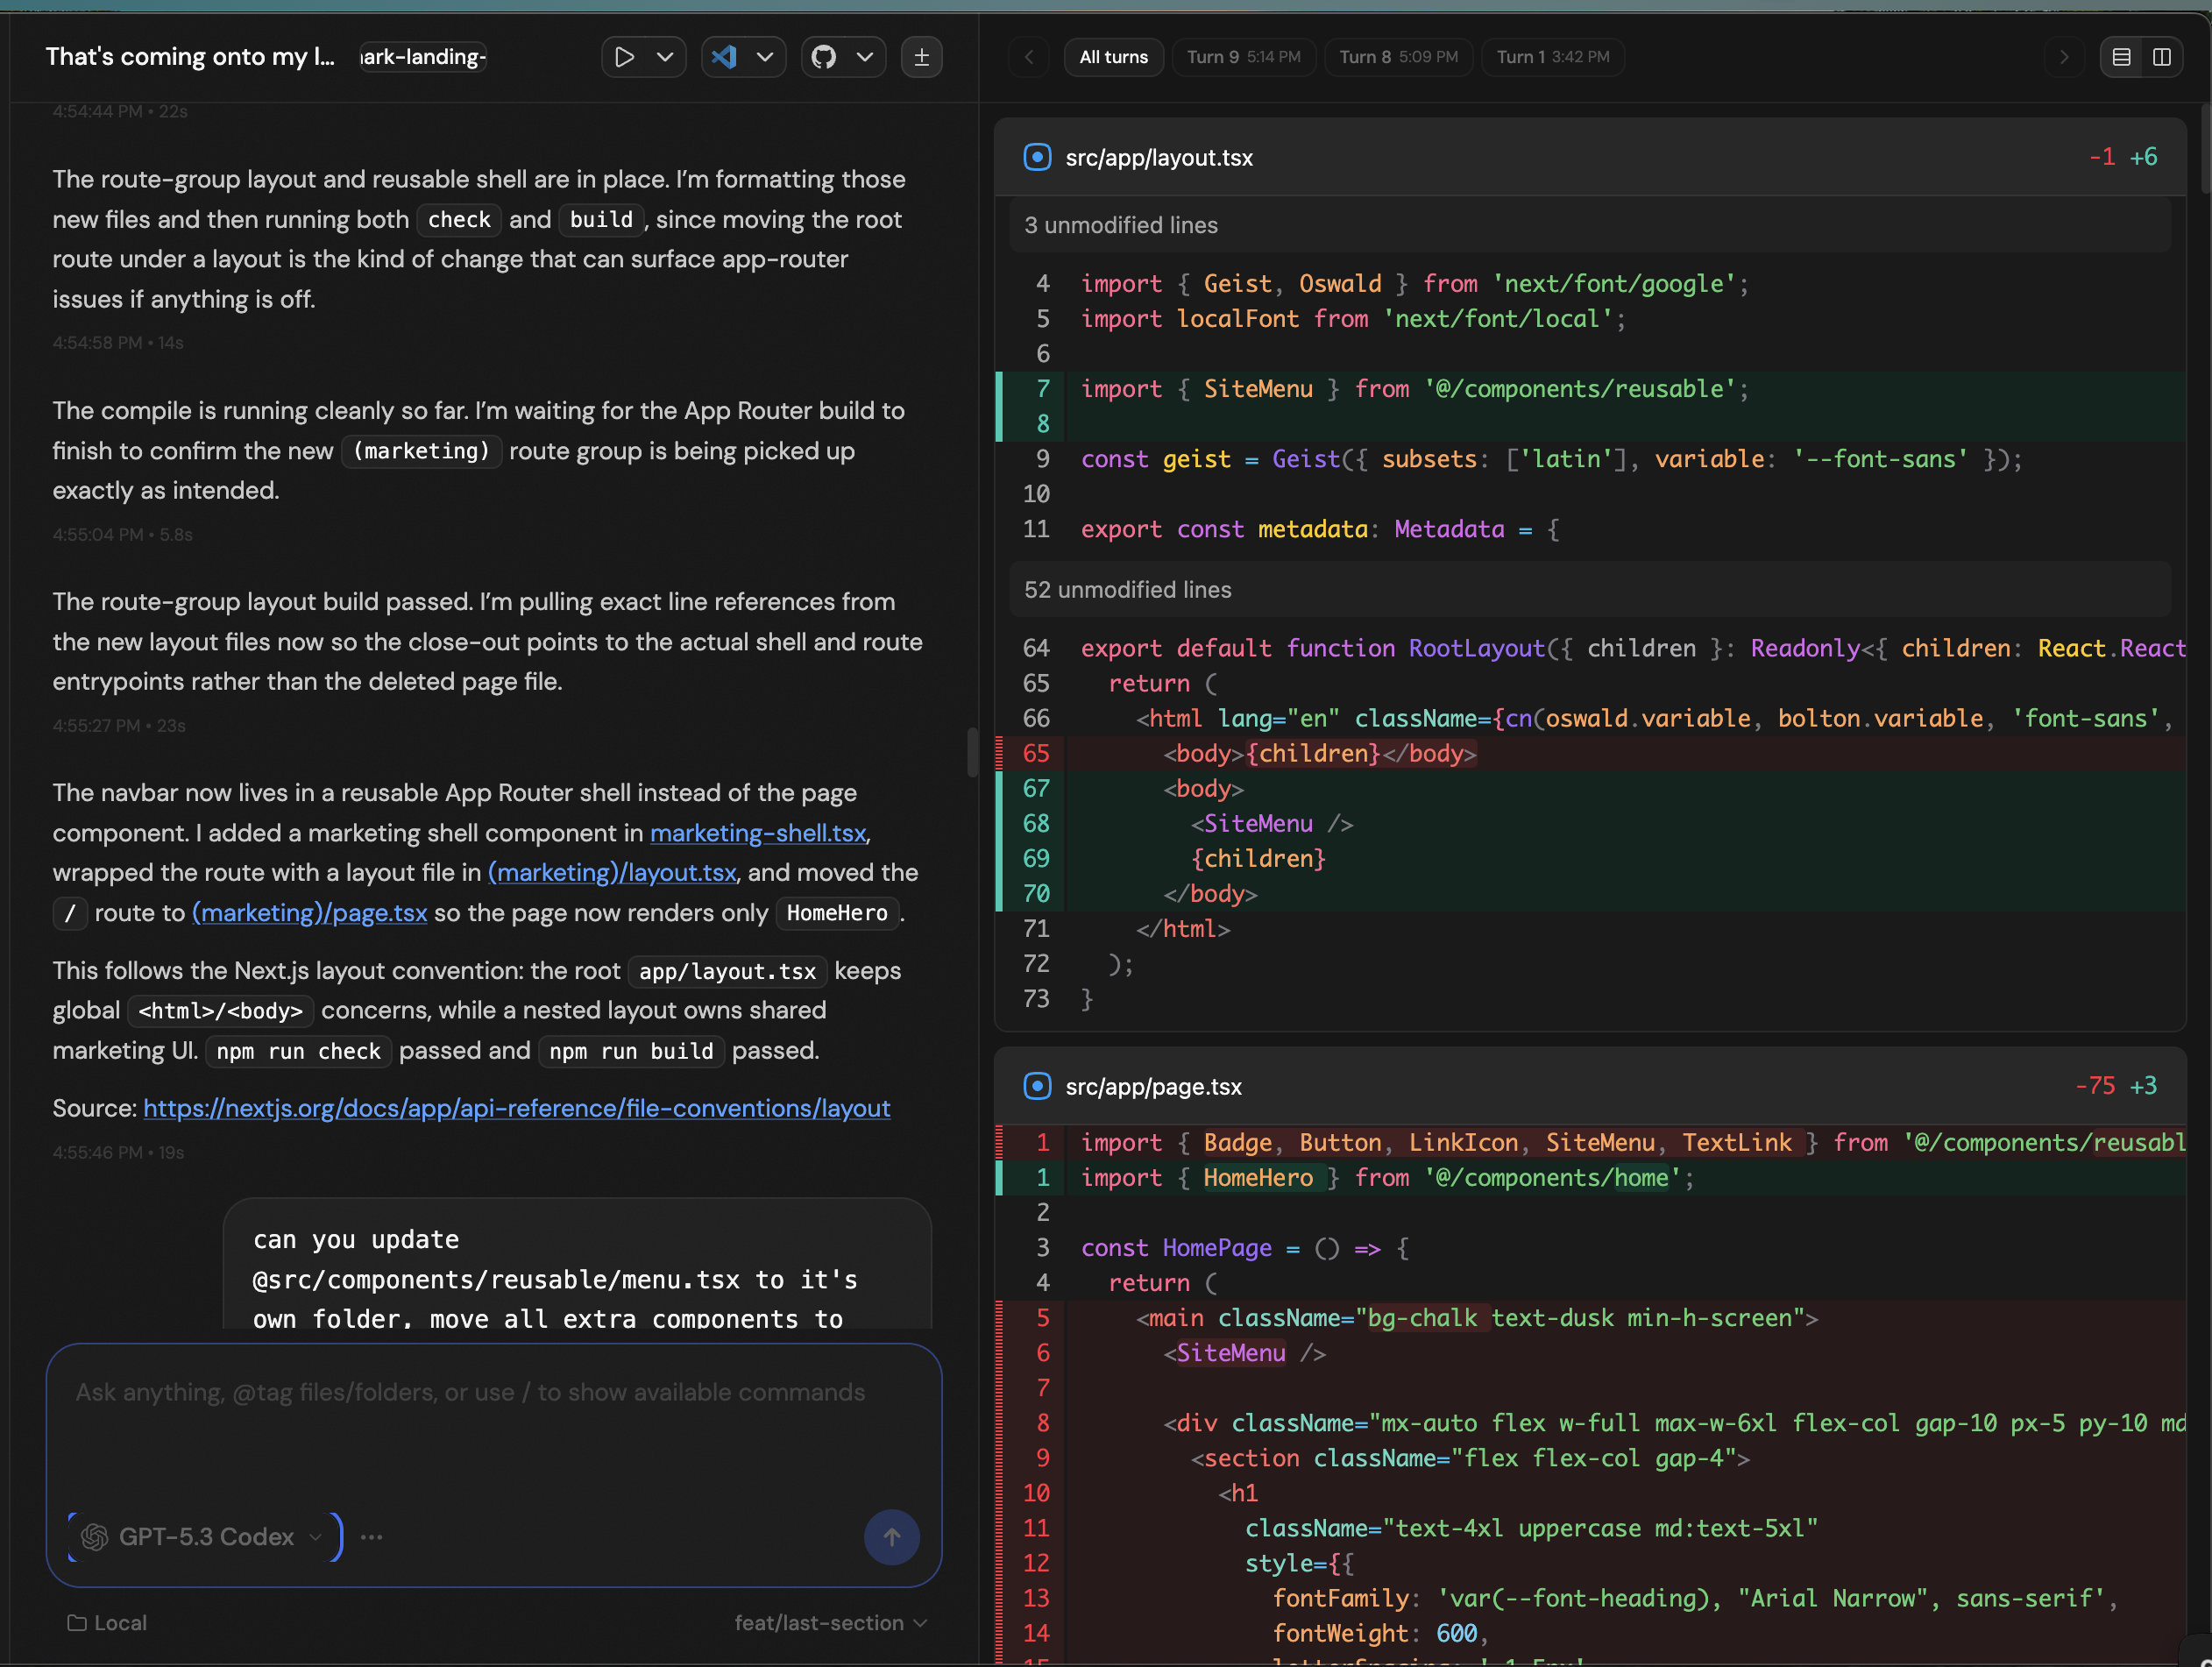The width and height of the screenshot is (2212, 1667).
Task: Toggle the page.tsx file selection dot
Action: click(x=1037, y=1086)
